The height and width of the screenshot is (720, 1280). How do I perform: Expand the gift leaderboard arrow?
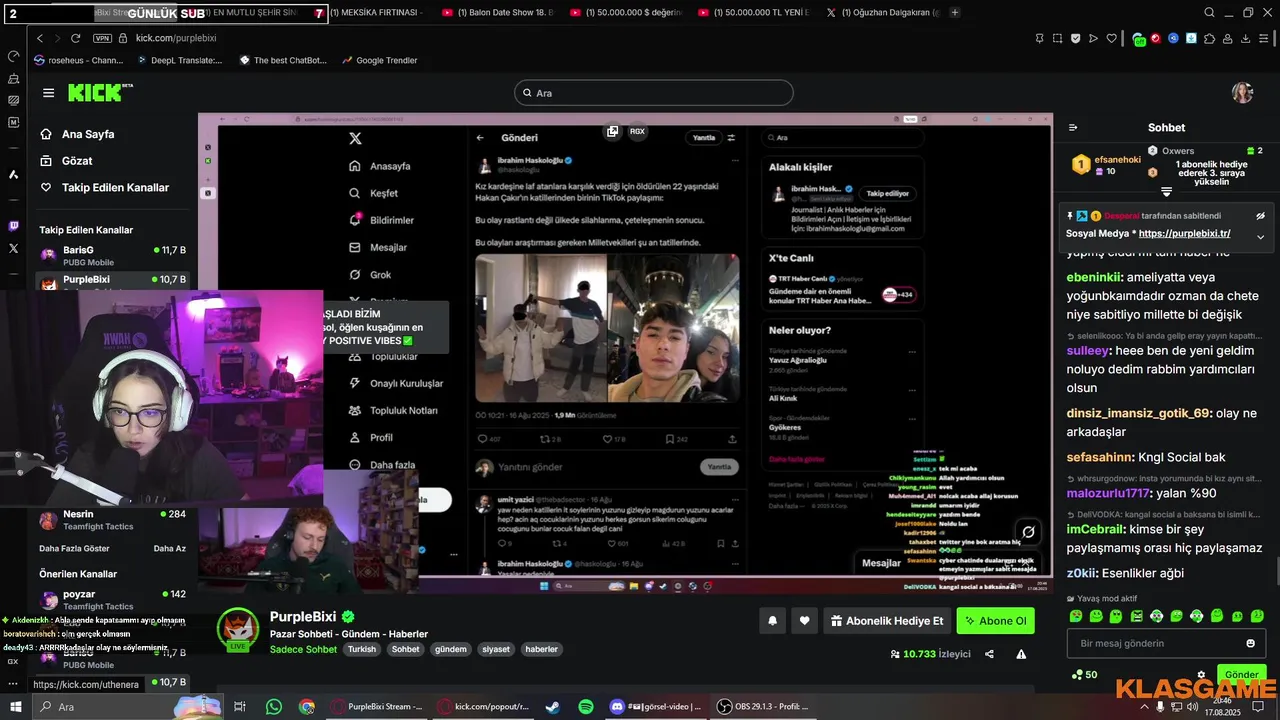(x=1166, y=191)
